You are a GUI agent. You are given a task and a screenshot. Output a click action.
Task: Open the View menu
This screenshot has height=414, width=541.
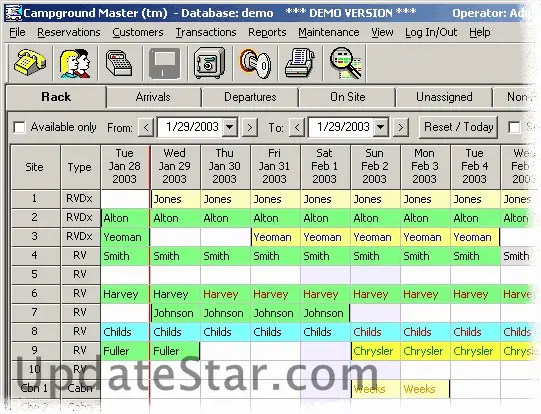point(382,32)
